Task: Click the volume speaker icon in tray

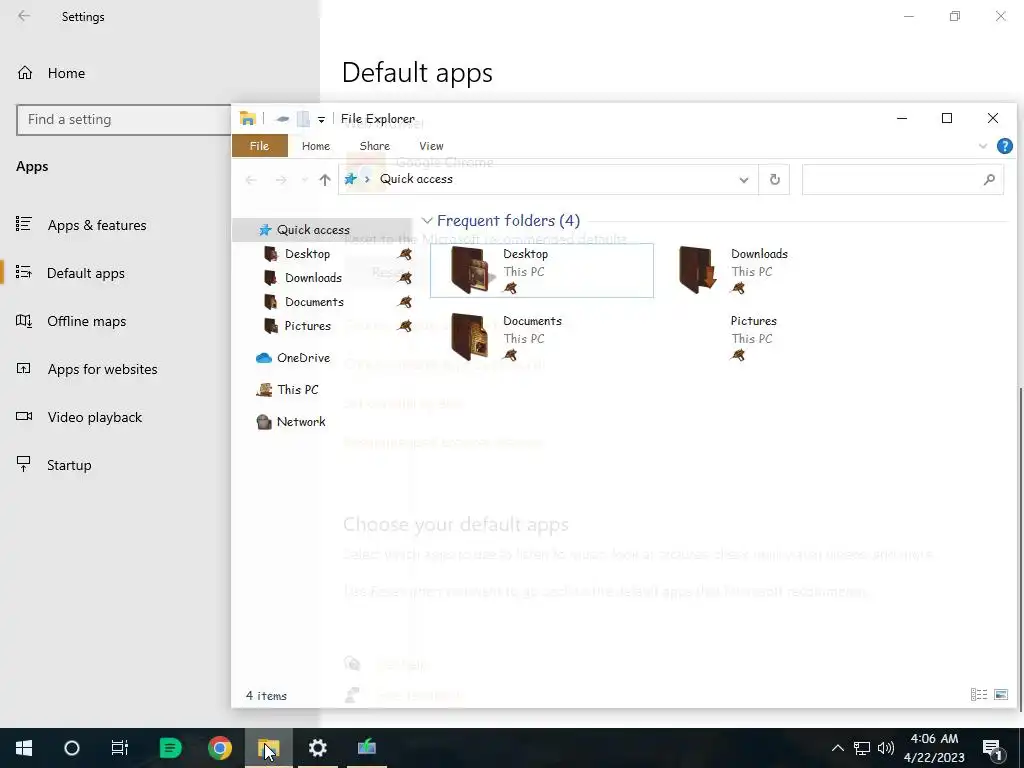Action: click(886, 748)
